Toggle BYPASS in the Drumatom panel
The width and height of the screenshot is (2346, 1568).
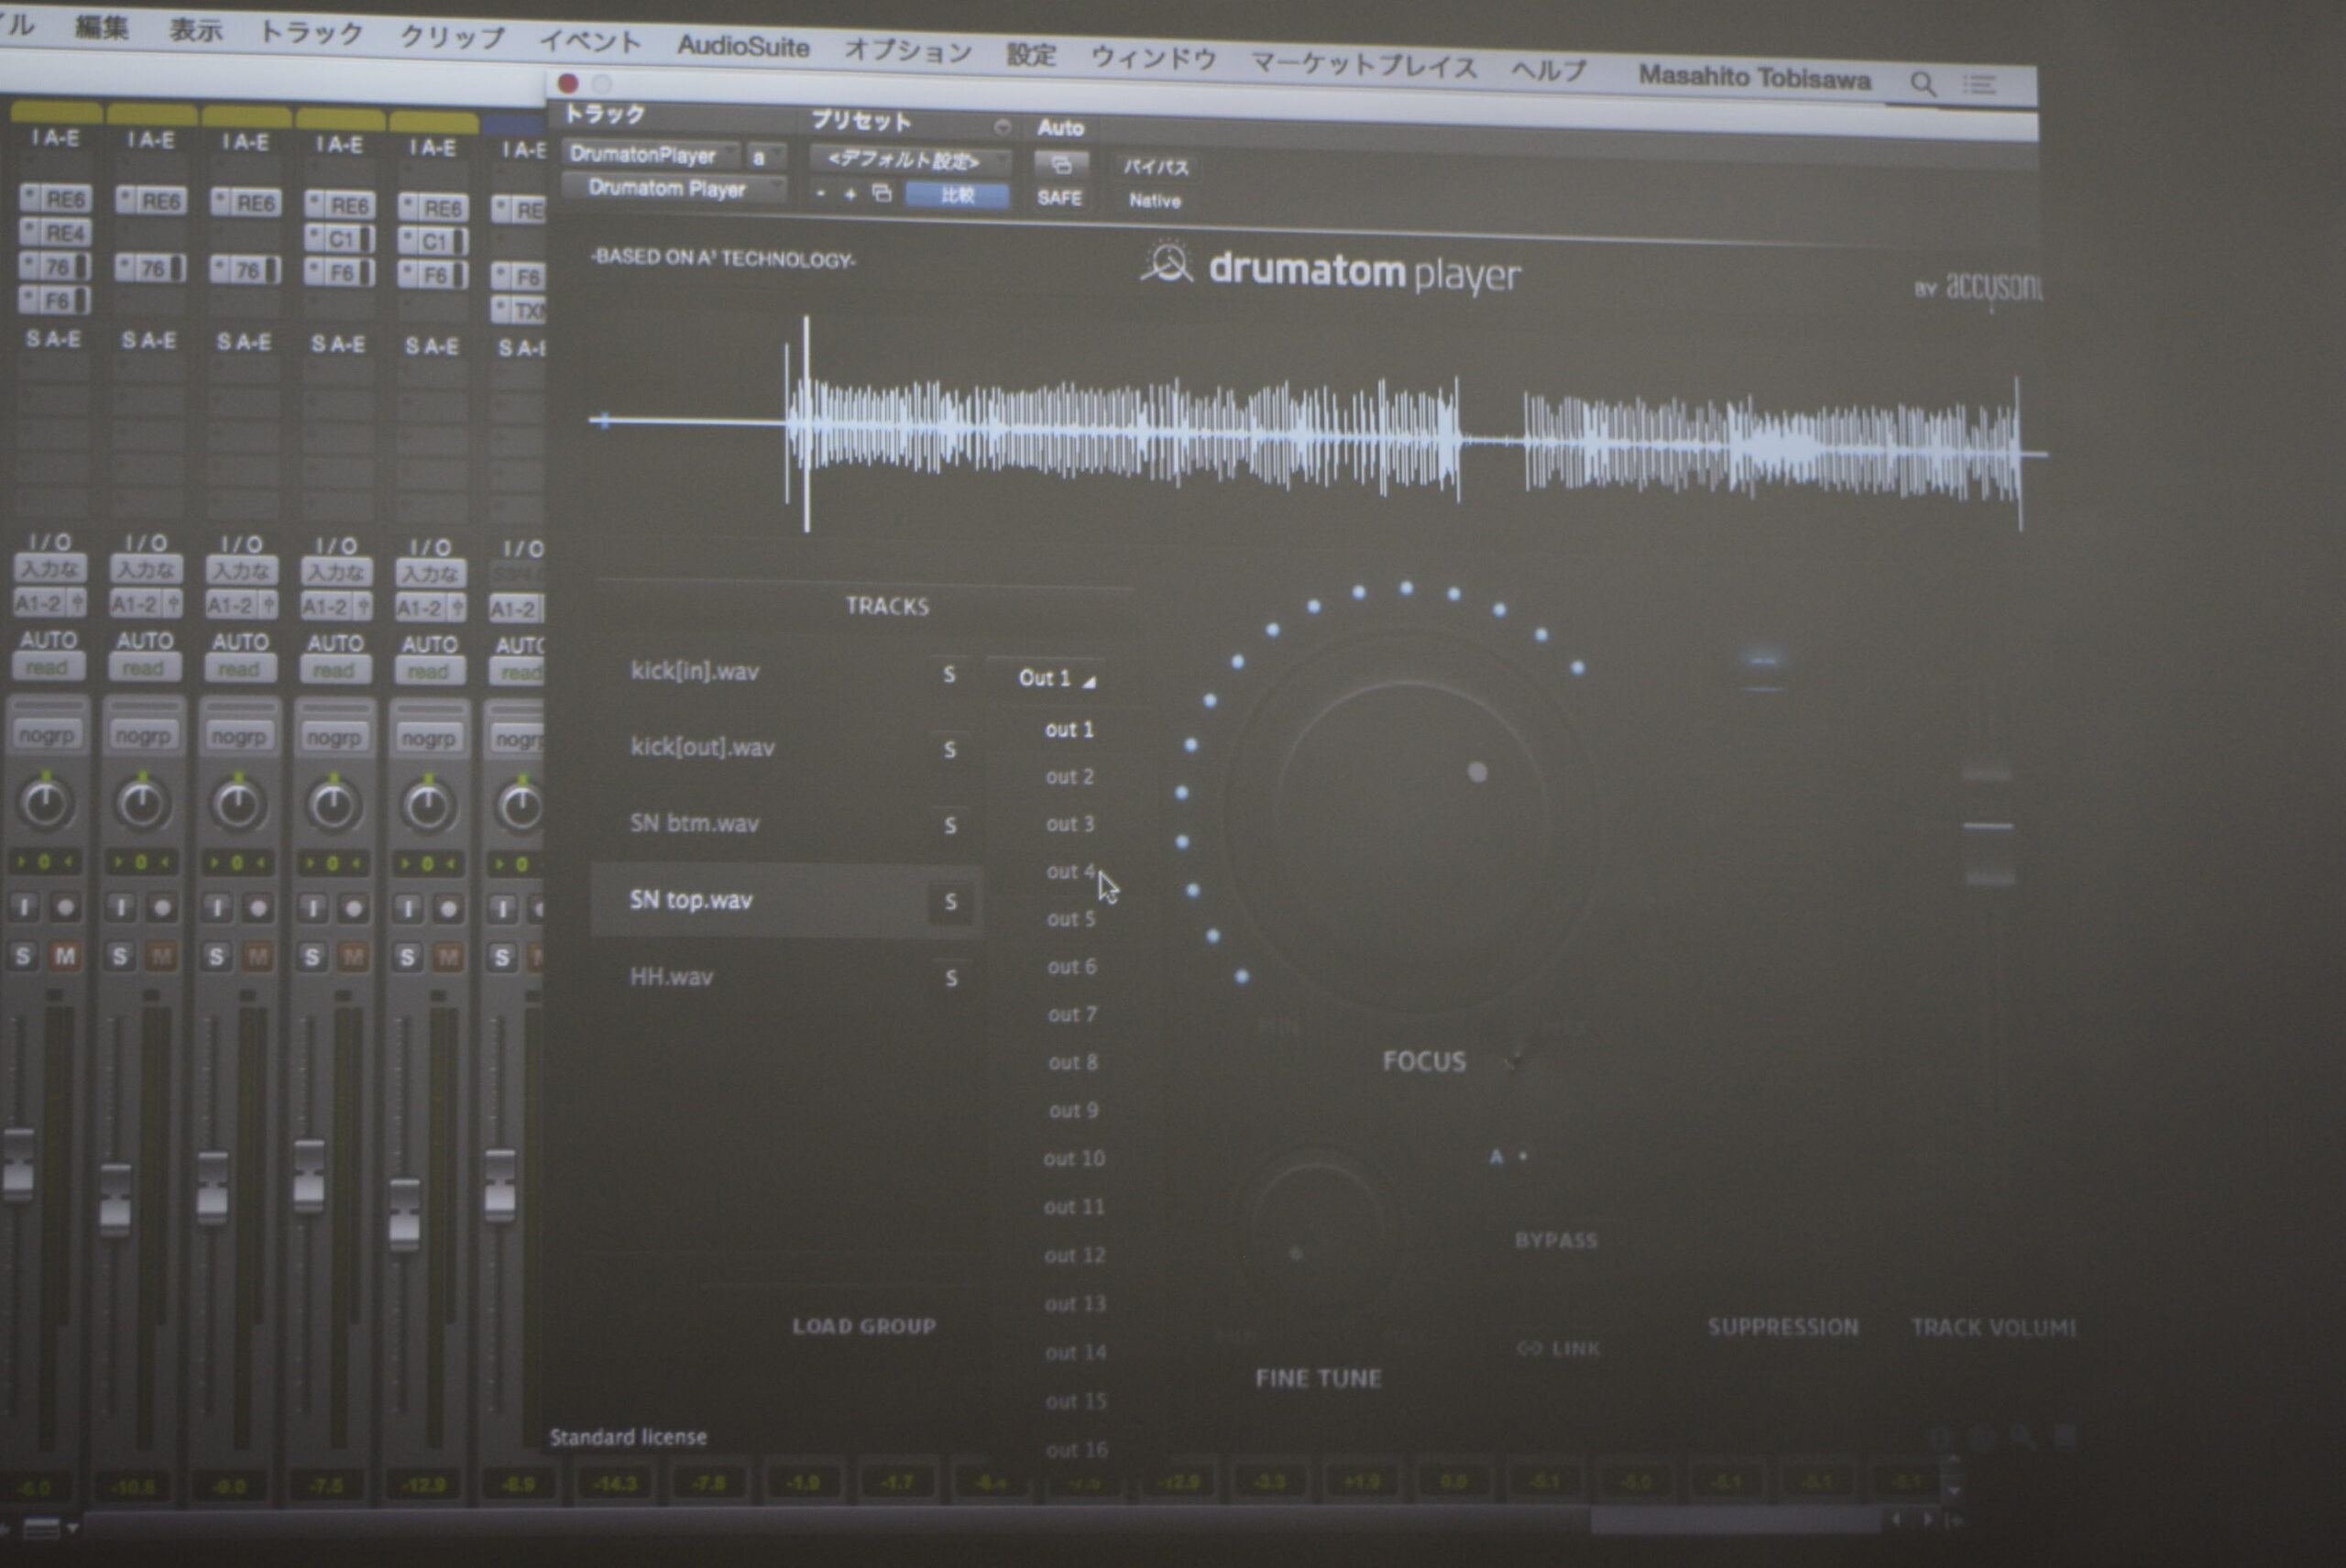click(1556, 1240)
